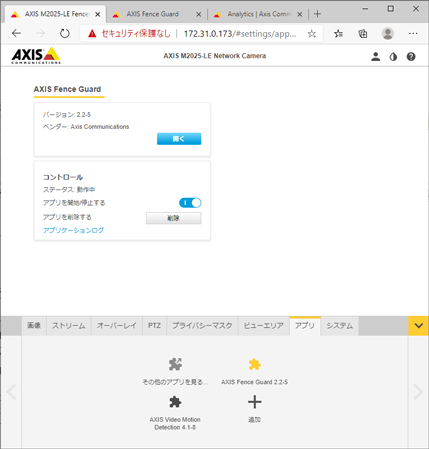Screen dimensions: 429x449
Task: Close the AXIS M2025-LE Fence tab
Action: (x=98, y=14)
